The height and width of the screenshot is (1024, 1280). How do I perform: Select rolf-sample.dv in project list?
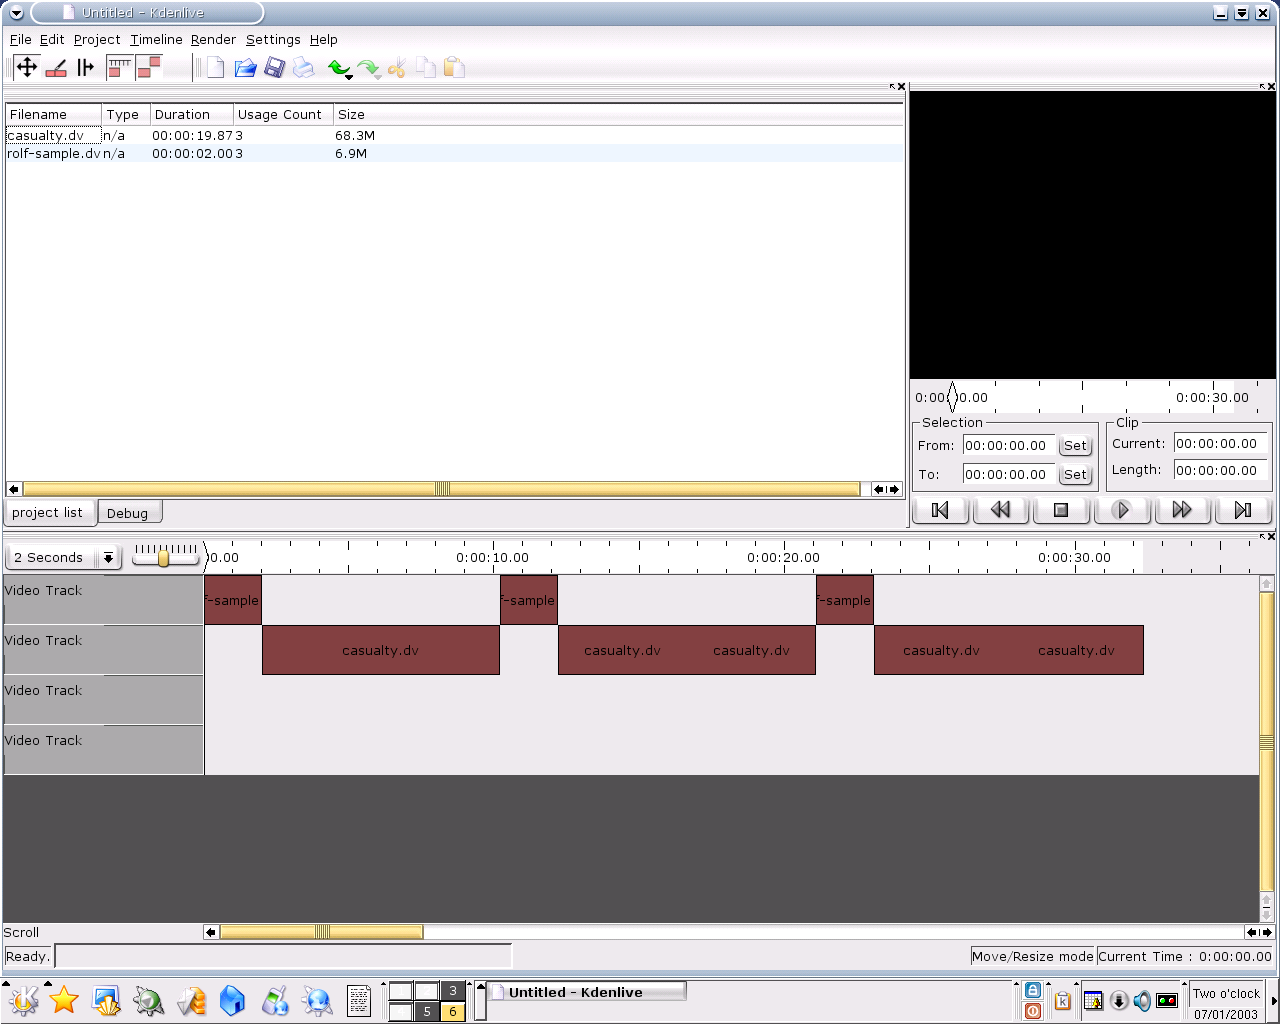pos(53,153)
